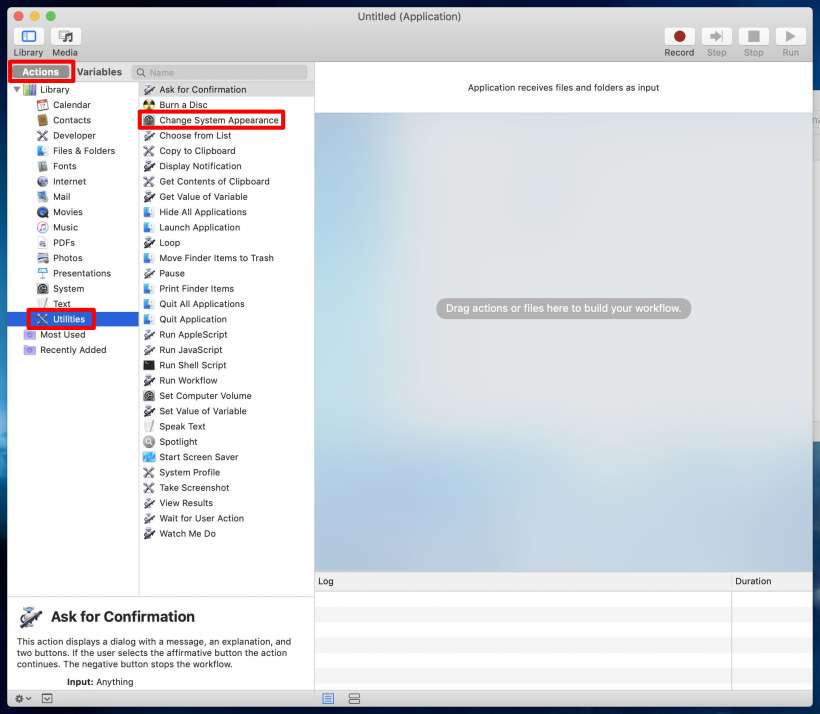Show the log view with list icon
Image resolution: width=820 pixels, height=714 pixels.
point(328,699)
